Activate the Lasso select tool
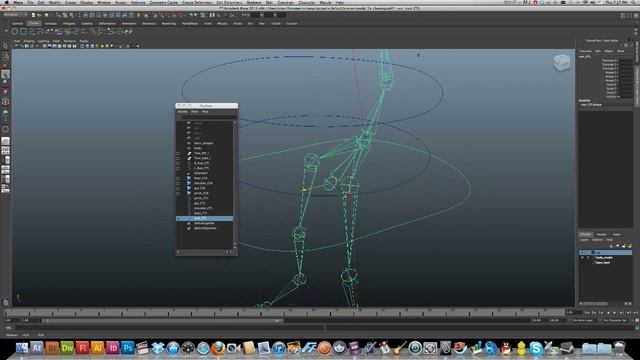640x360 pixels. 6,57
